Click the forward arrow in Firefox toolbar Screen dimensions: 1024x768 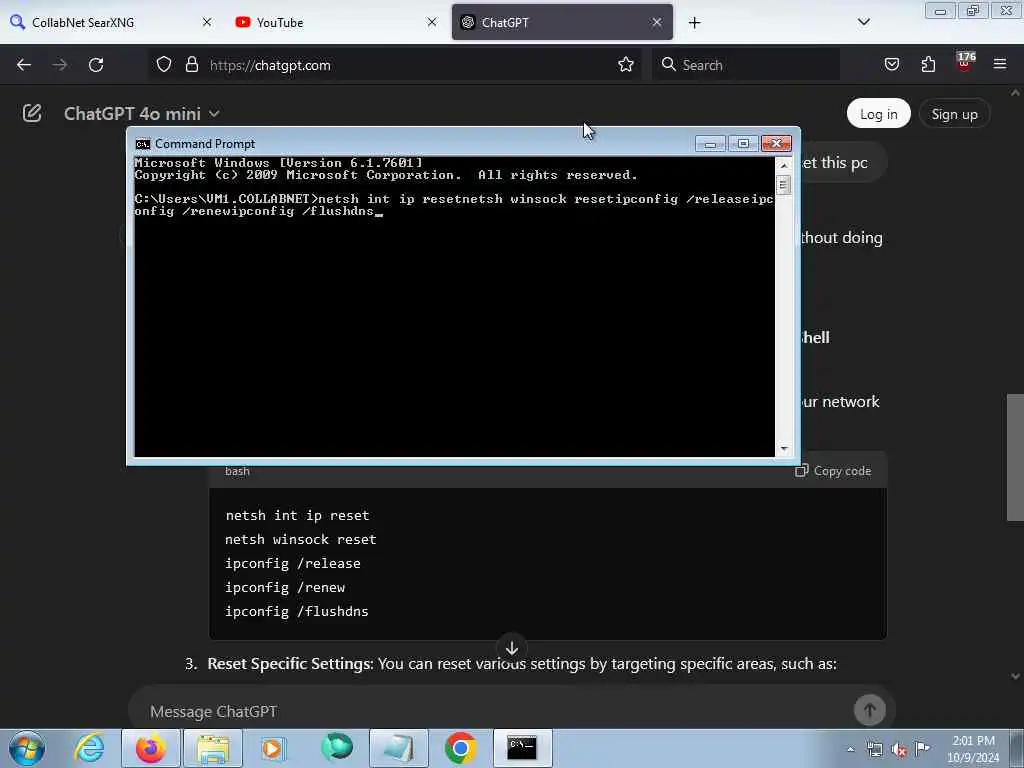point(59,65)
